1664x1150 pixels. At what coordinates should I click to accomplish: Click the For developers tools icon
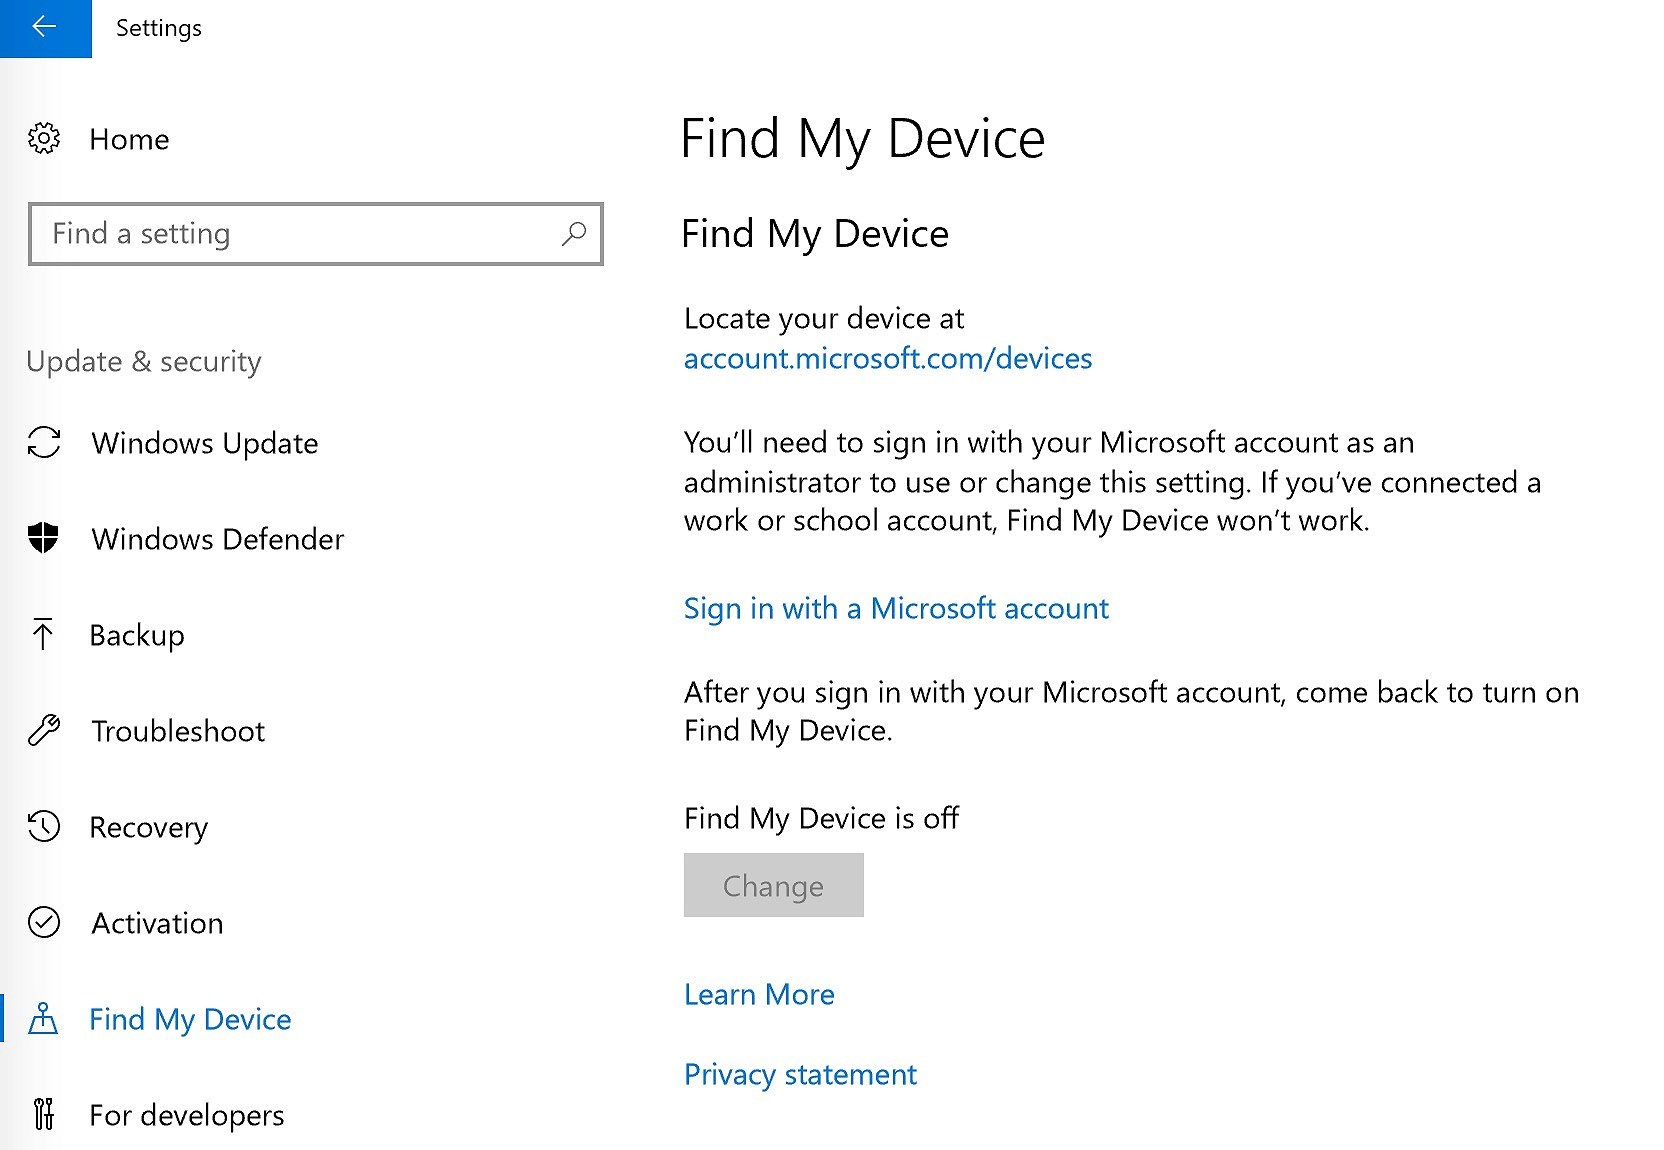pyautogui.click(x=44, y=1113)
